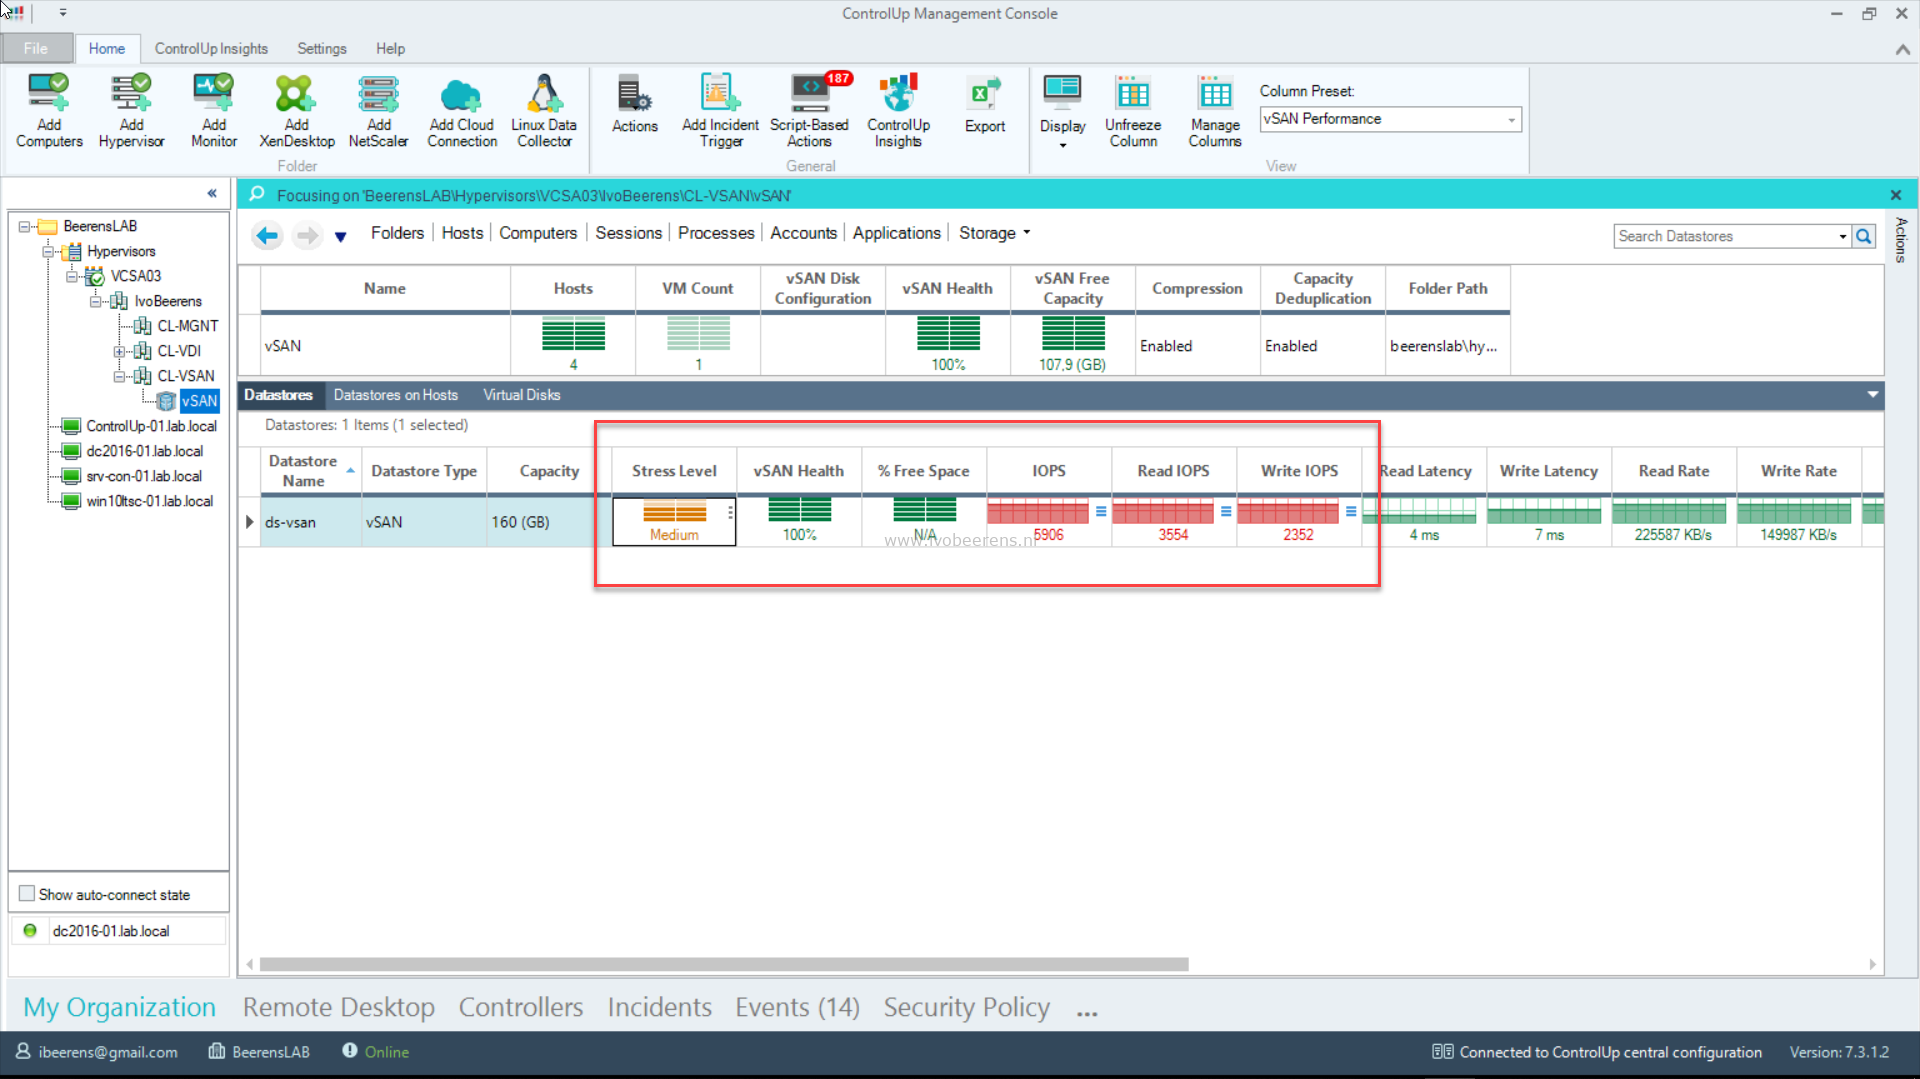Image resolution: width=1920 pixels, height=1079 pixels.
Task: Open the Storage dropdown menu
Action: point(995,233)
